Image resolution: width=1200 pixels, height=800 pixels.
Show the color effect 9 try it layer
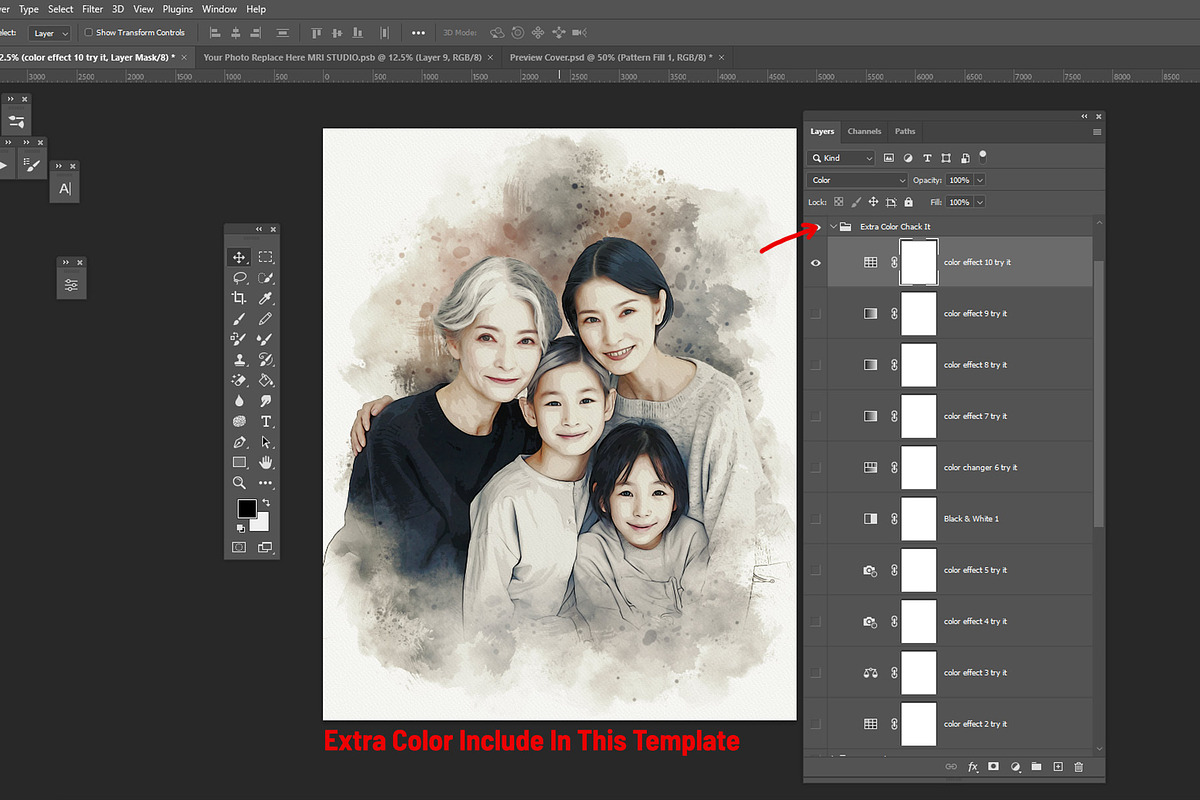point(816,313)
